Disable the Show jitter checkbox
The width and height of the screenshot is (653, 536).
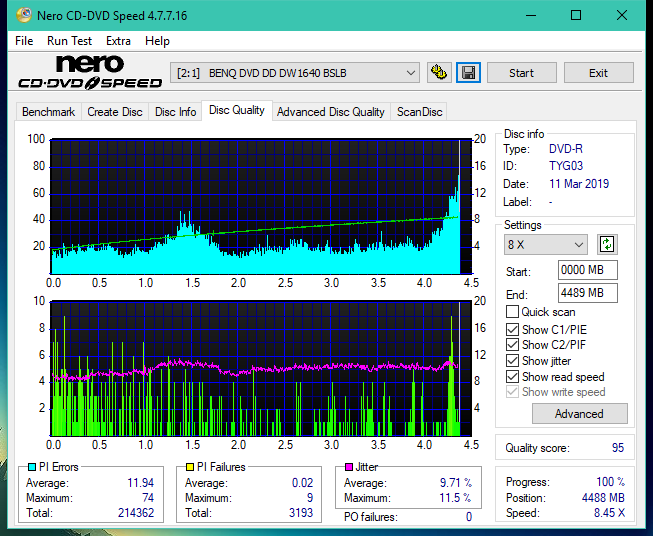point(512,361)
